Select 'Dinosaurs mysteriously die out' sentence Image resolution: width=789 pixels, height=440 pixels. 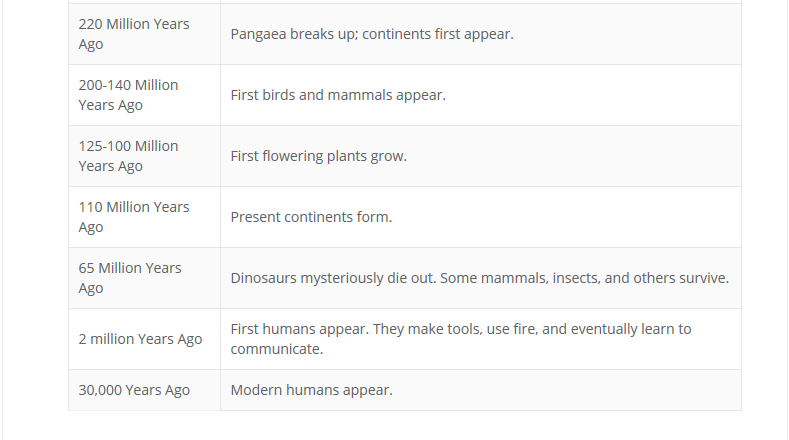click(333, 278)
